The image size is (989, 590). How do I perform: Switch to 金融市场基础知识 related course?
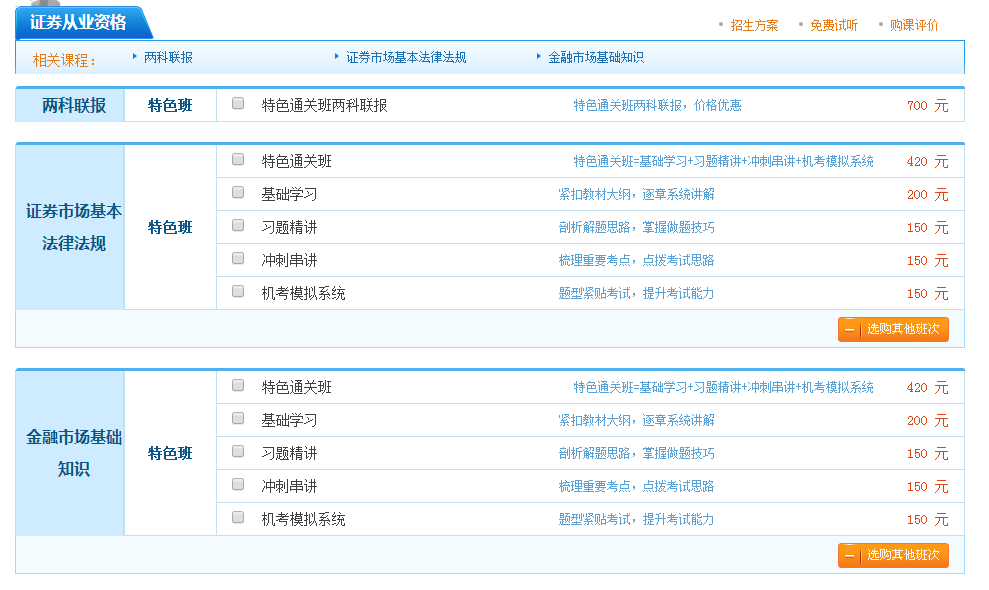[x=594, y=57]
